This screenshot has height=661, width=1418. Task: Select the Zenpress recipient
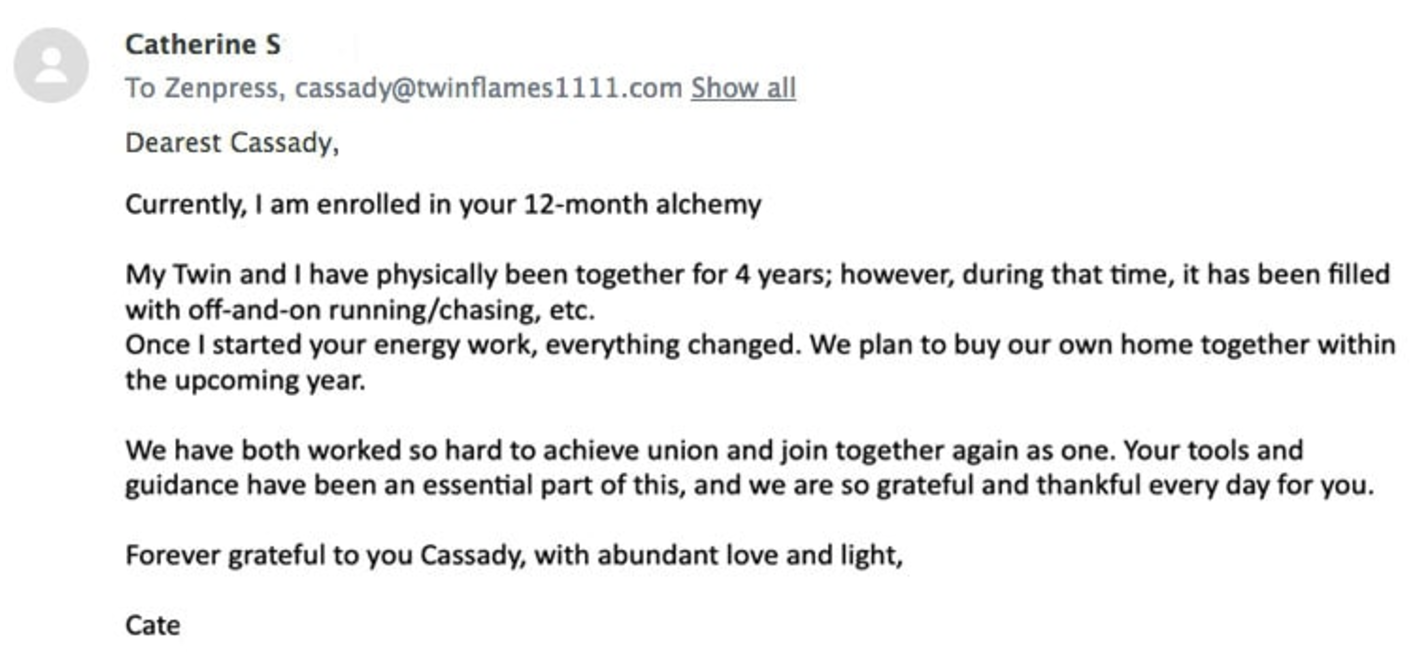click(223, 88)
